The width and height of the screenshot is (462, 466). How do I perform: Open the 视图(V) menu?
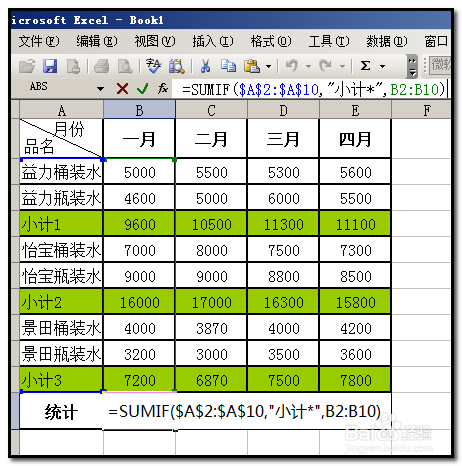point(155,41)
